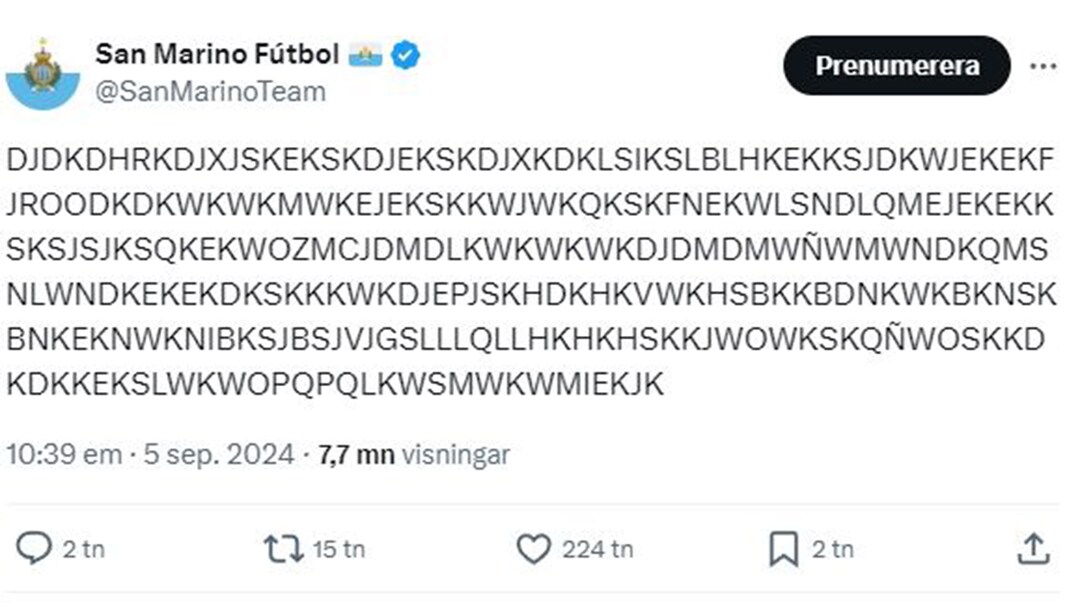
Task: Click the keyboard-smash tweet text body
Action: pyautogui.click(x=530, y=272)
